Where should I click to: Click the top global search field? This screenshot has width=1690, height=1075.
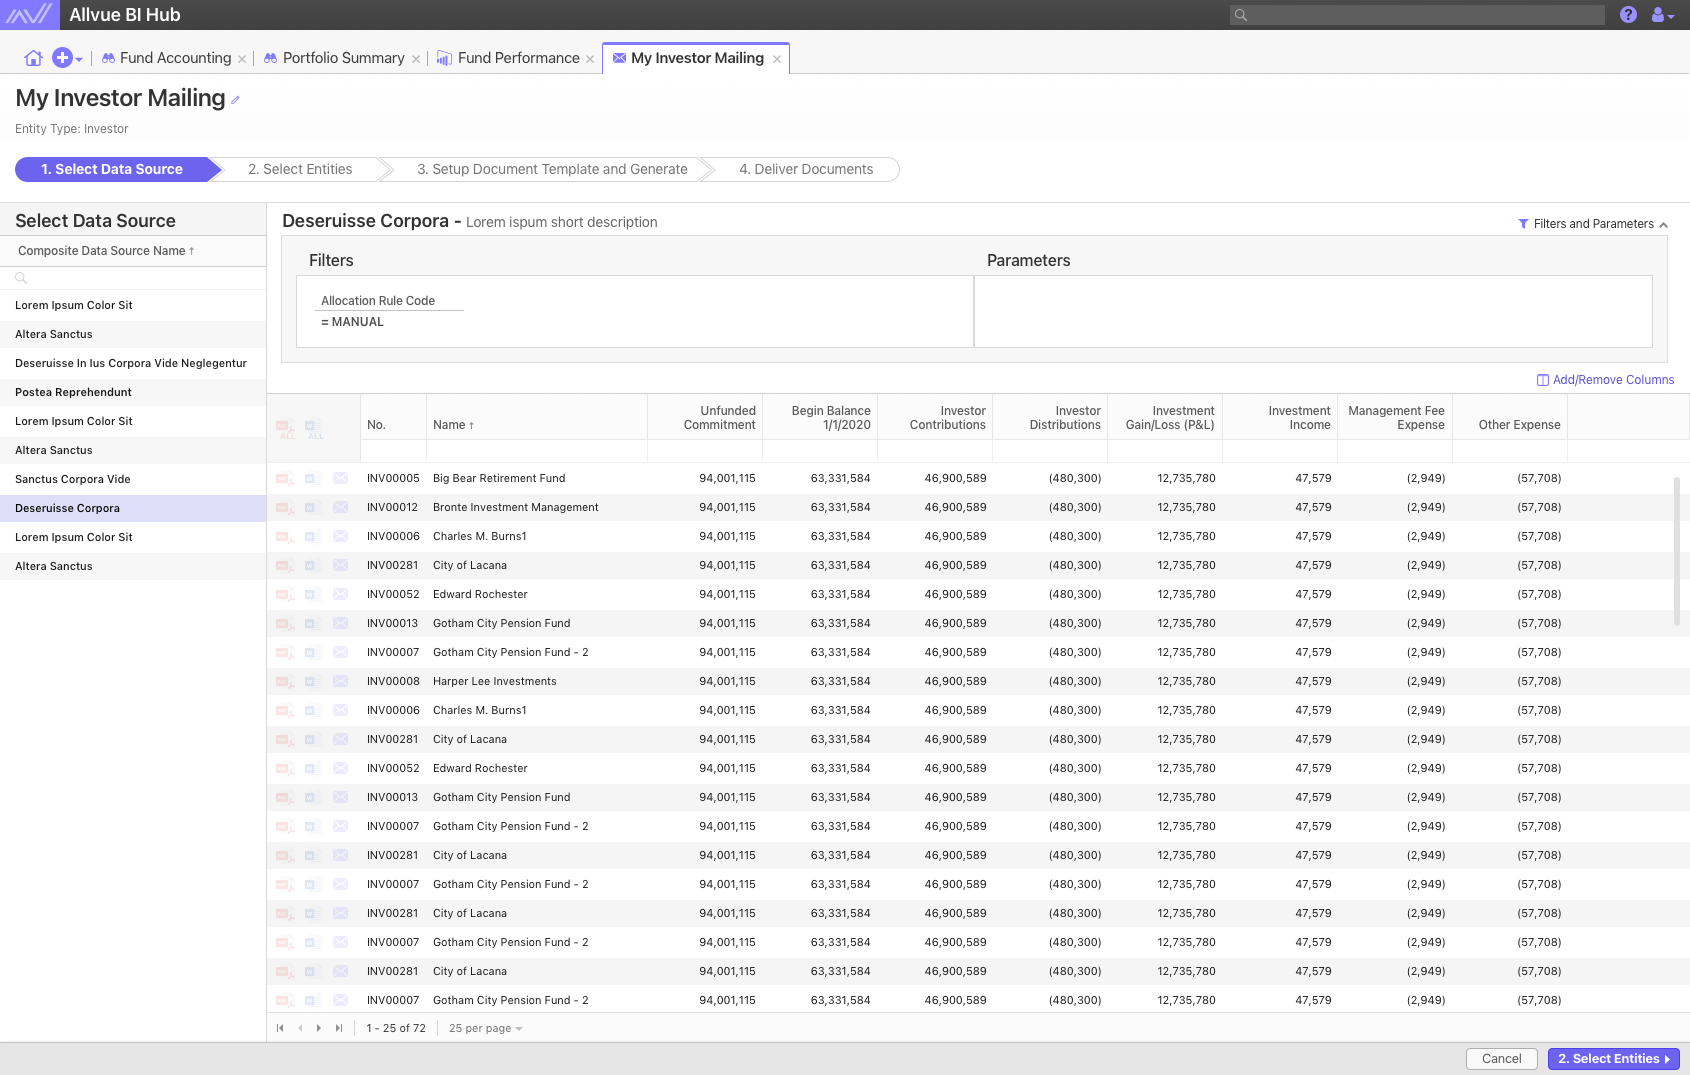tap(1417, 15)
